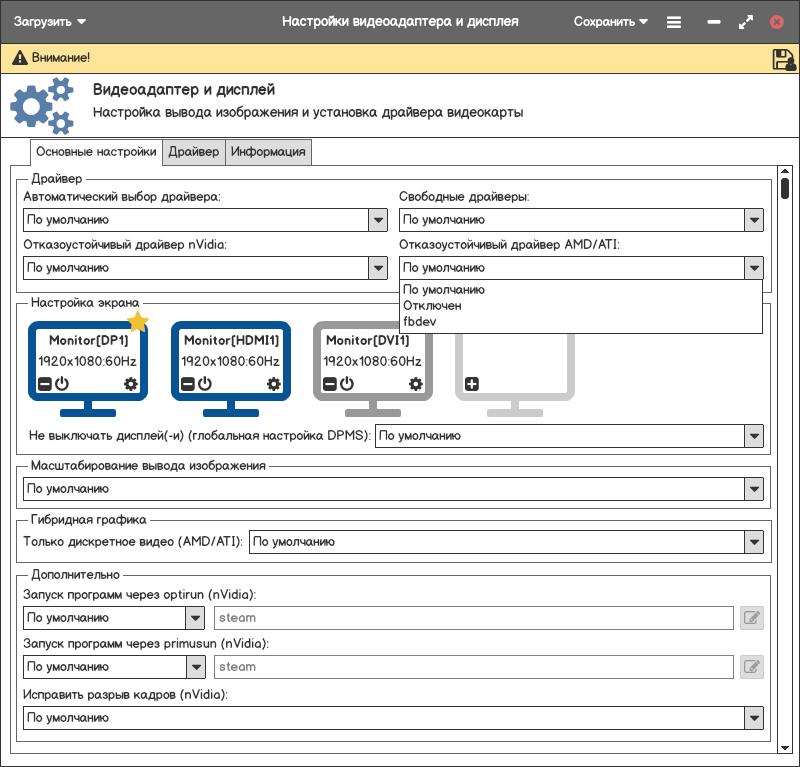Click the save profile icon in warning bar
The image size is (800, 767).
pyautogui.click(x=784, y=60)
